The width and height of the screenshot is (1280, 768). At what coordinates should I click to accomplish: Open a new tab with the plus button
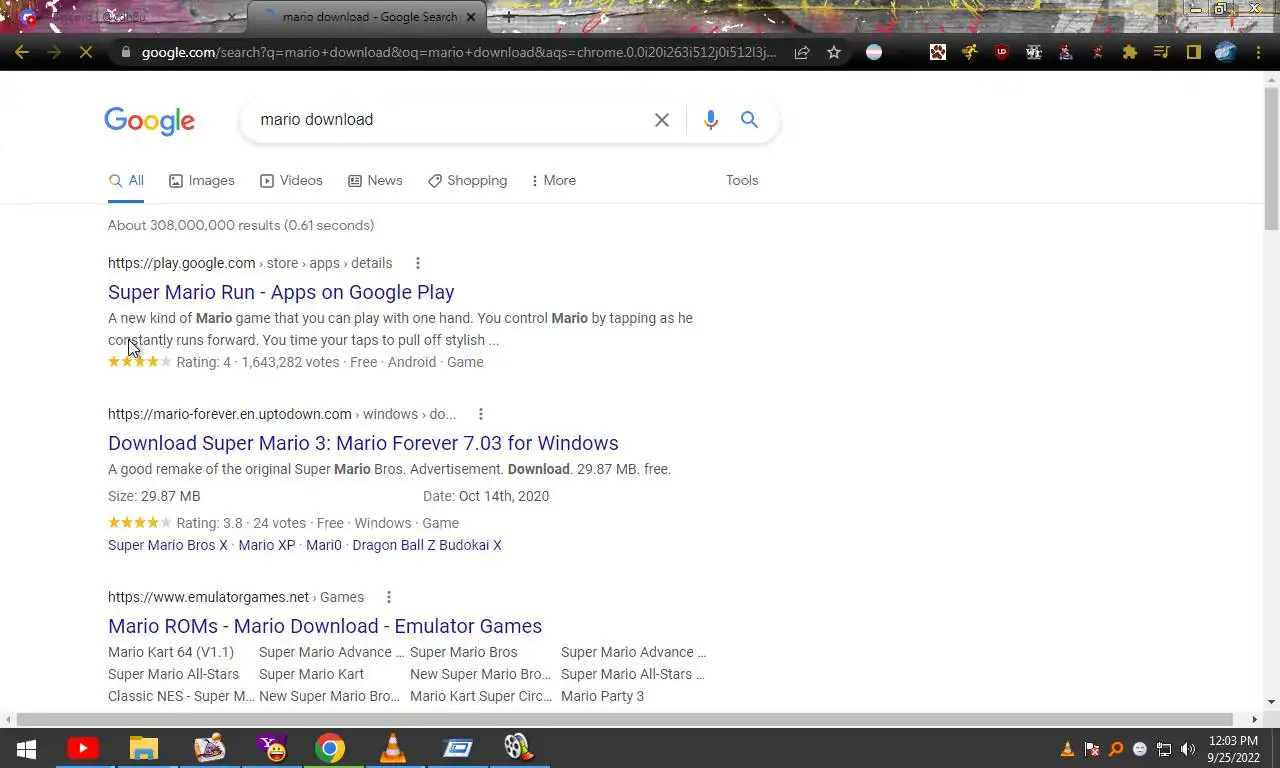click(x=509, y=17)
